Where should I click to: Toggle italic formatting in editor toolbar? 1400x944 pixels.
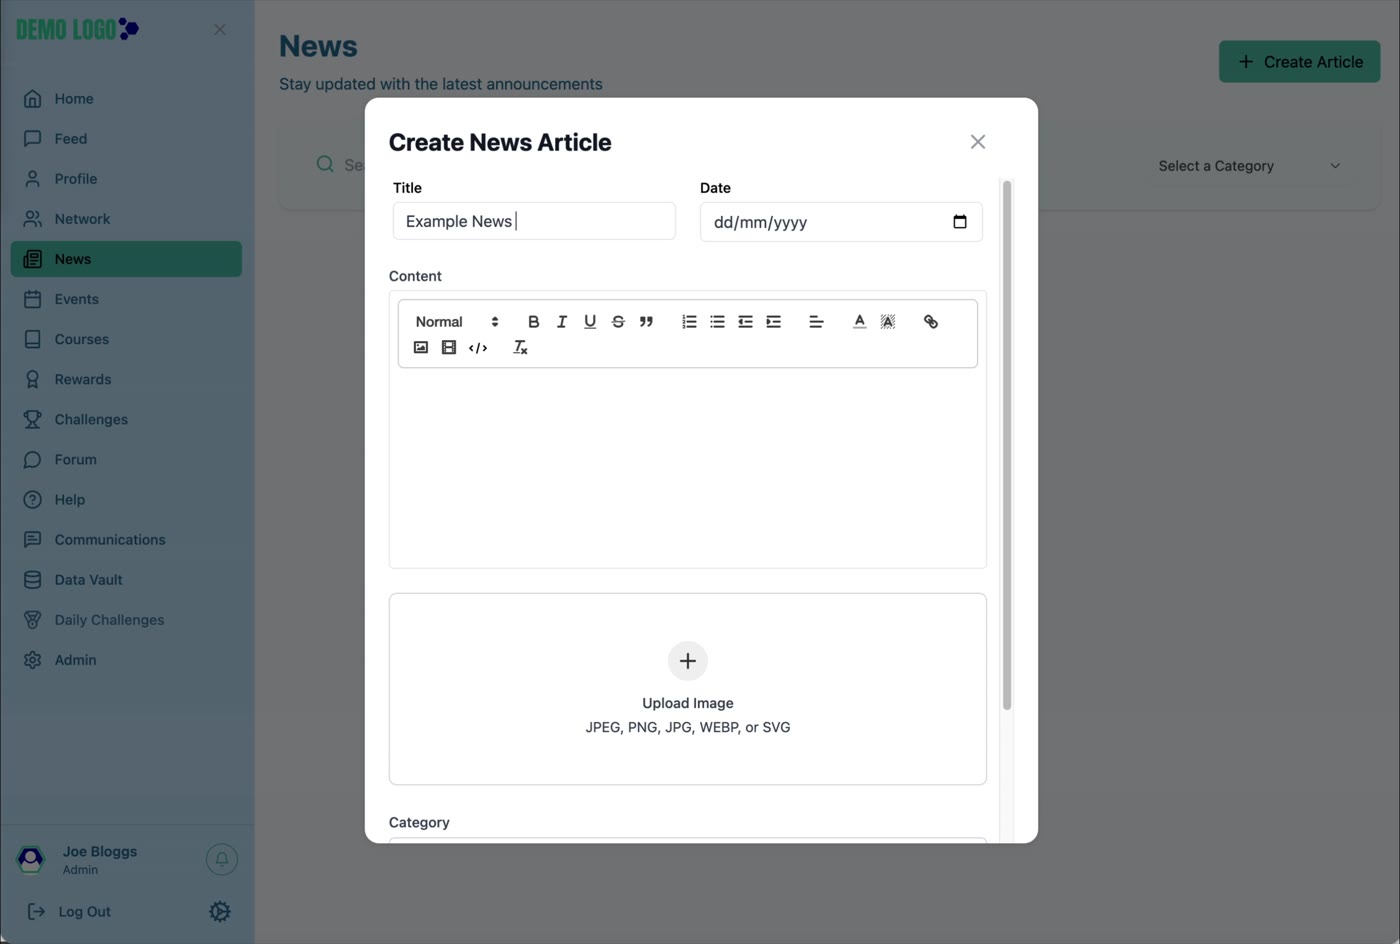pos(561,322)
